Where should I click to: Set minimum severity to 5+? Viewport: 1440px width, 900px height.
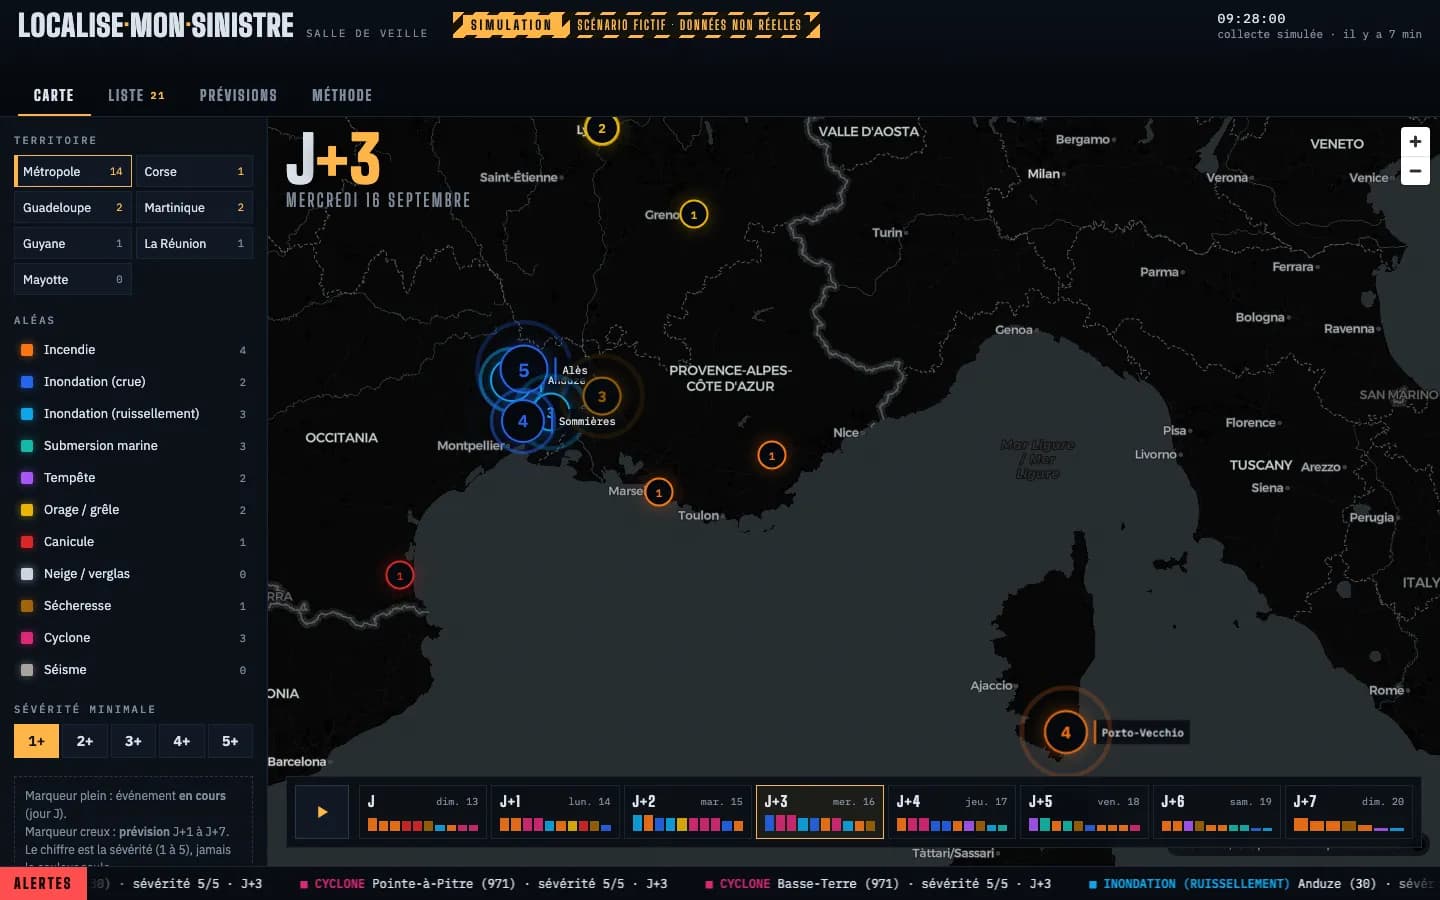(230, 741)
